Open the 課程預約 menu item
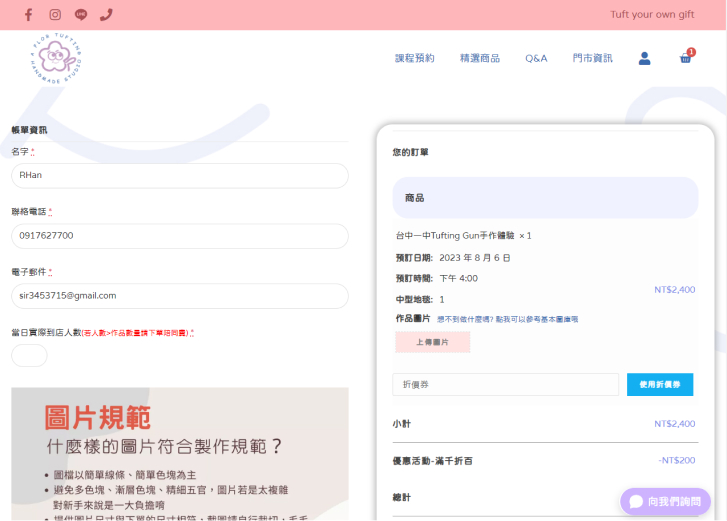 tap(414, 58)
